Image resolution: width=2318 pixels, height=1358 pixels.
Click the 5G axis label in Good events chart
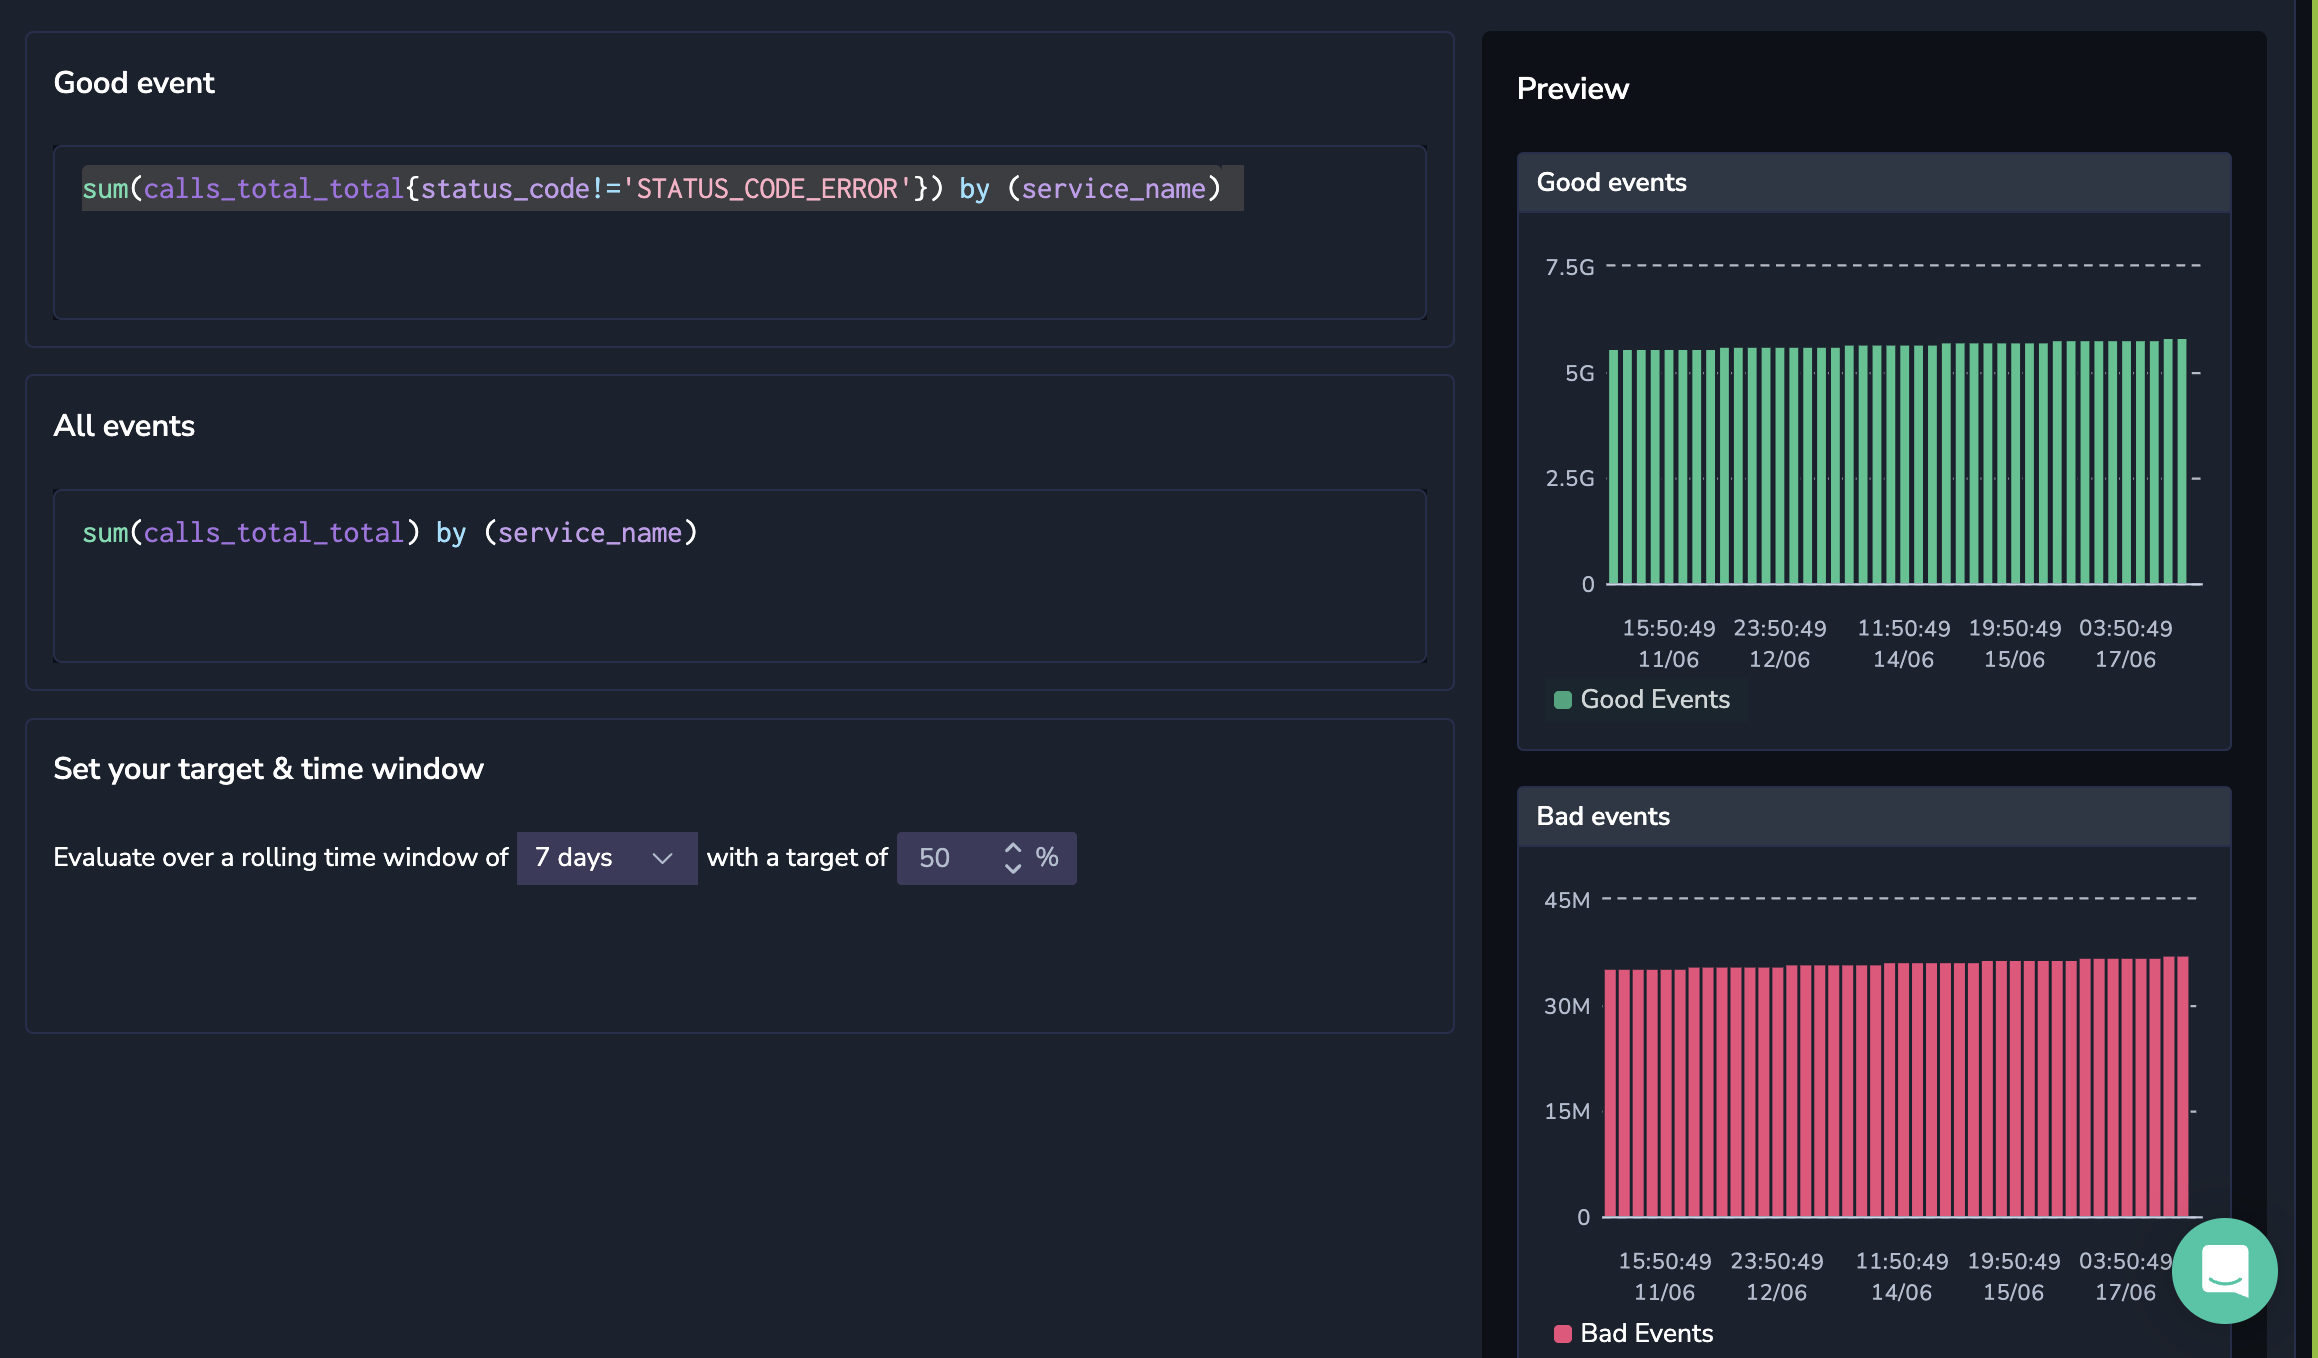point(1580,373)
